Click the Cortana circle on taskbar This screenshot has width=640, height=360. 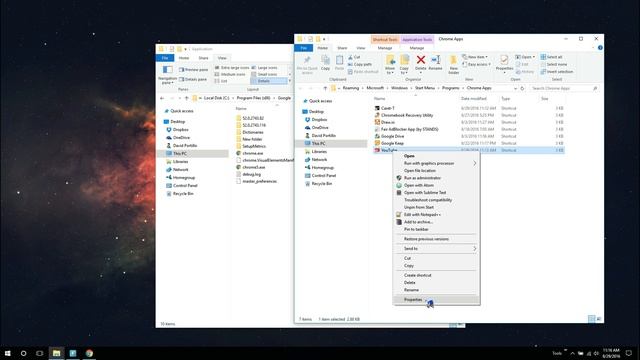click(x=23, y=353)
